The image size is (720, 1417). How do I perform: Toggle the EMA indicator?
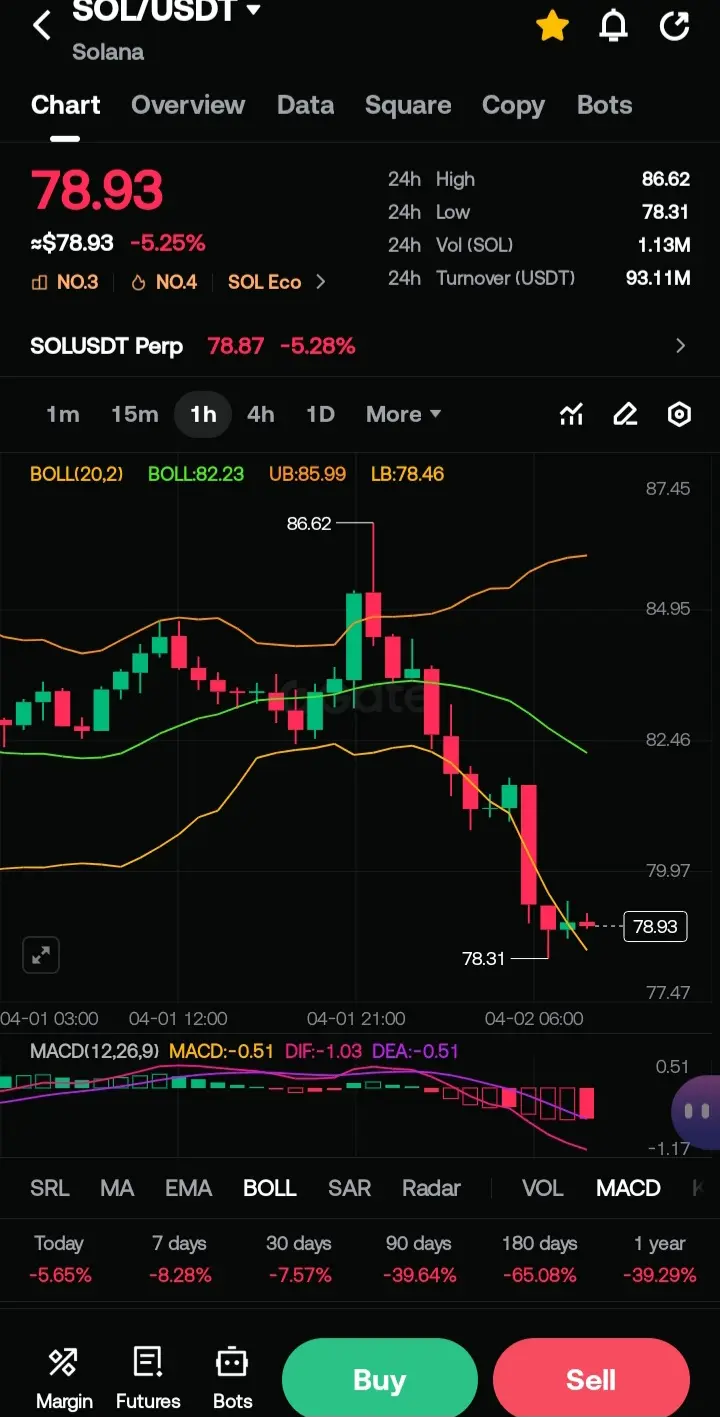188,1188
